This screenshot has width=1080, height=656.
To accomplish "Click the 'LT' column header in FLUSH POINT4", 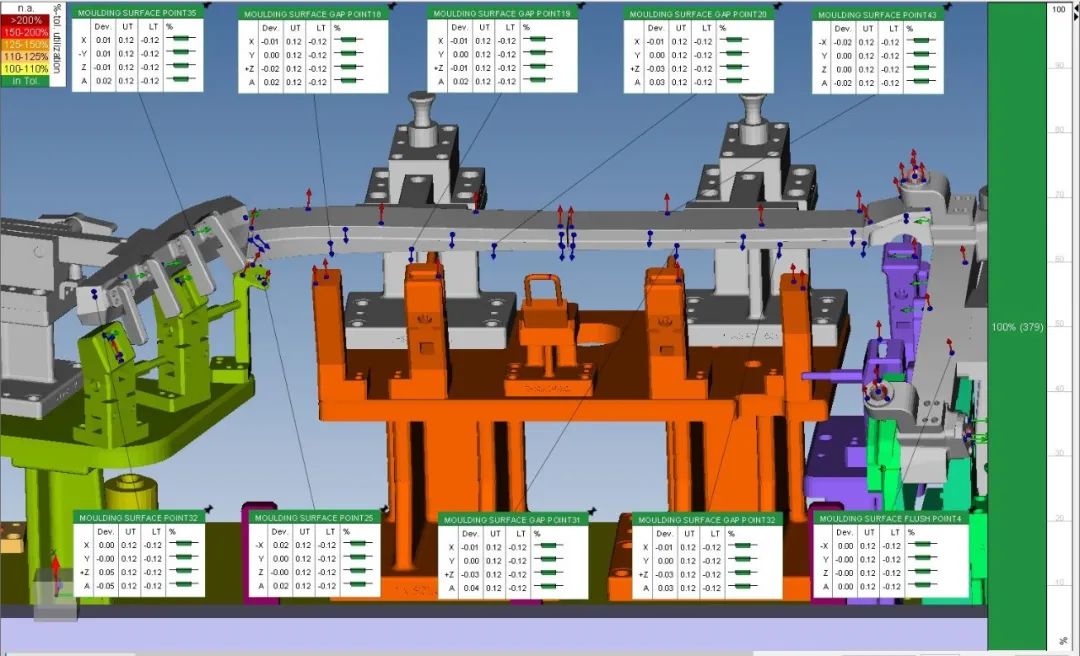I will click(893, 532).
